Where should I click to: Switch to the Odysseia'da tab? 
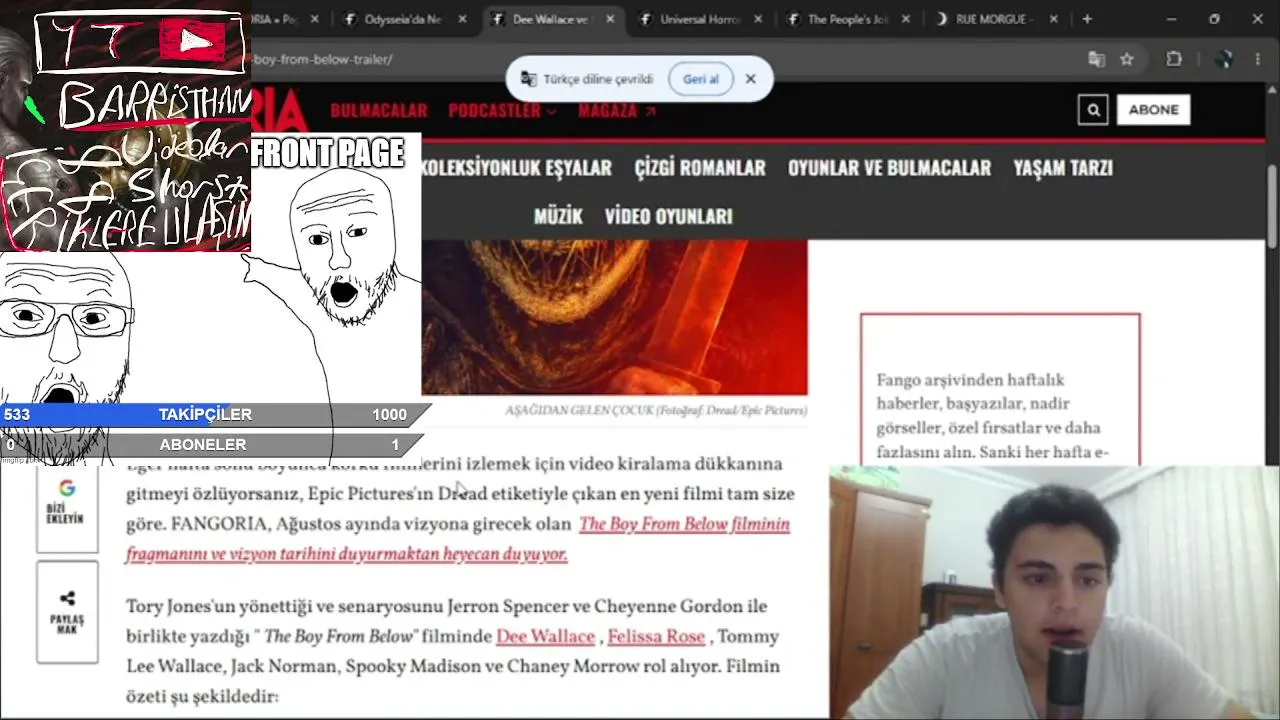pyautogui.click(x=404, y=19)
